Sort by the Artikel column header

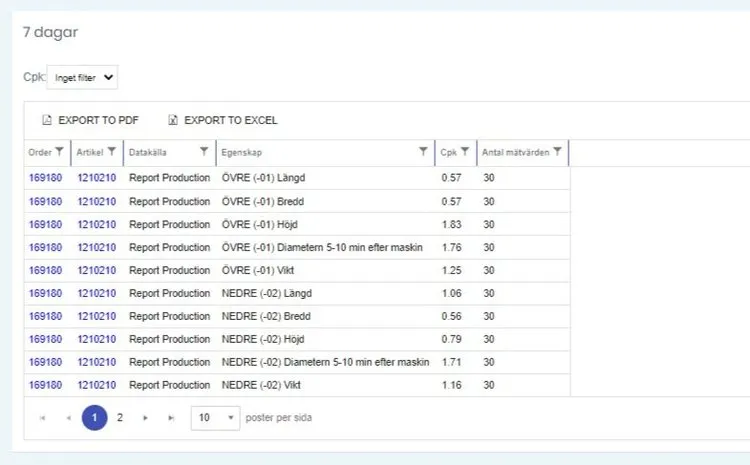pos(90,153)
